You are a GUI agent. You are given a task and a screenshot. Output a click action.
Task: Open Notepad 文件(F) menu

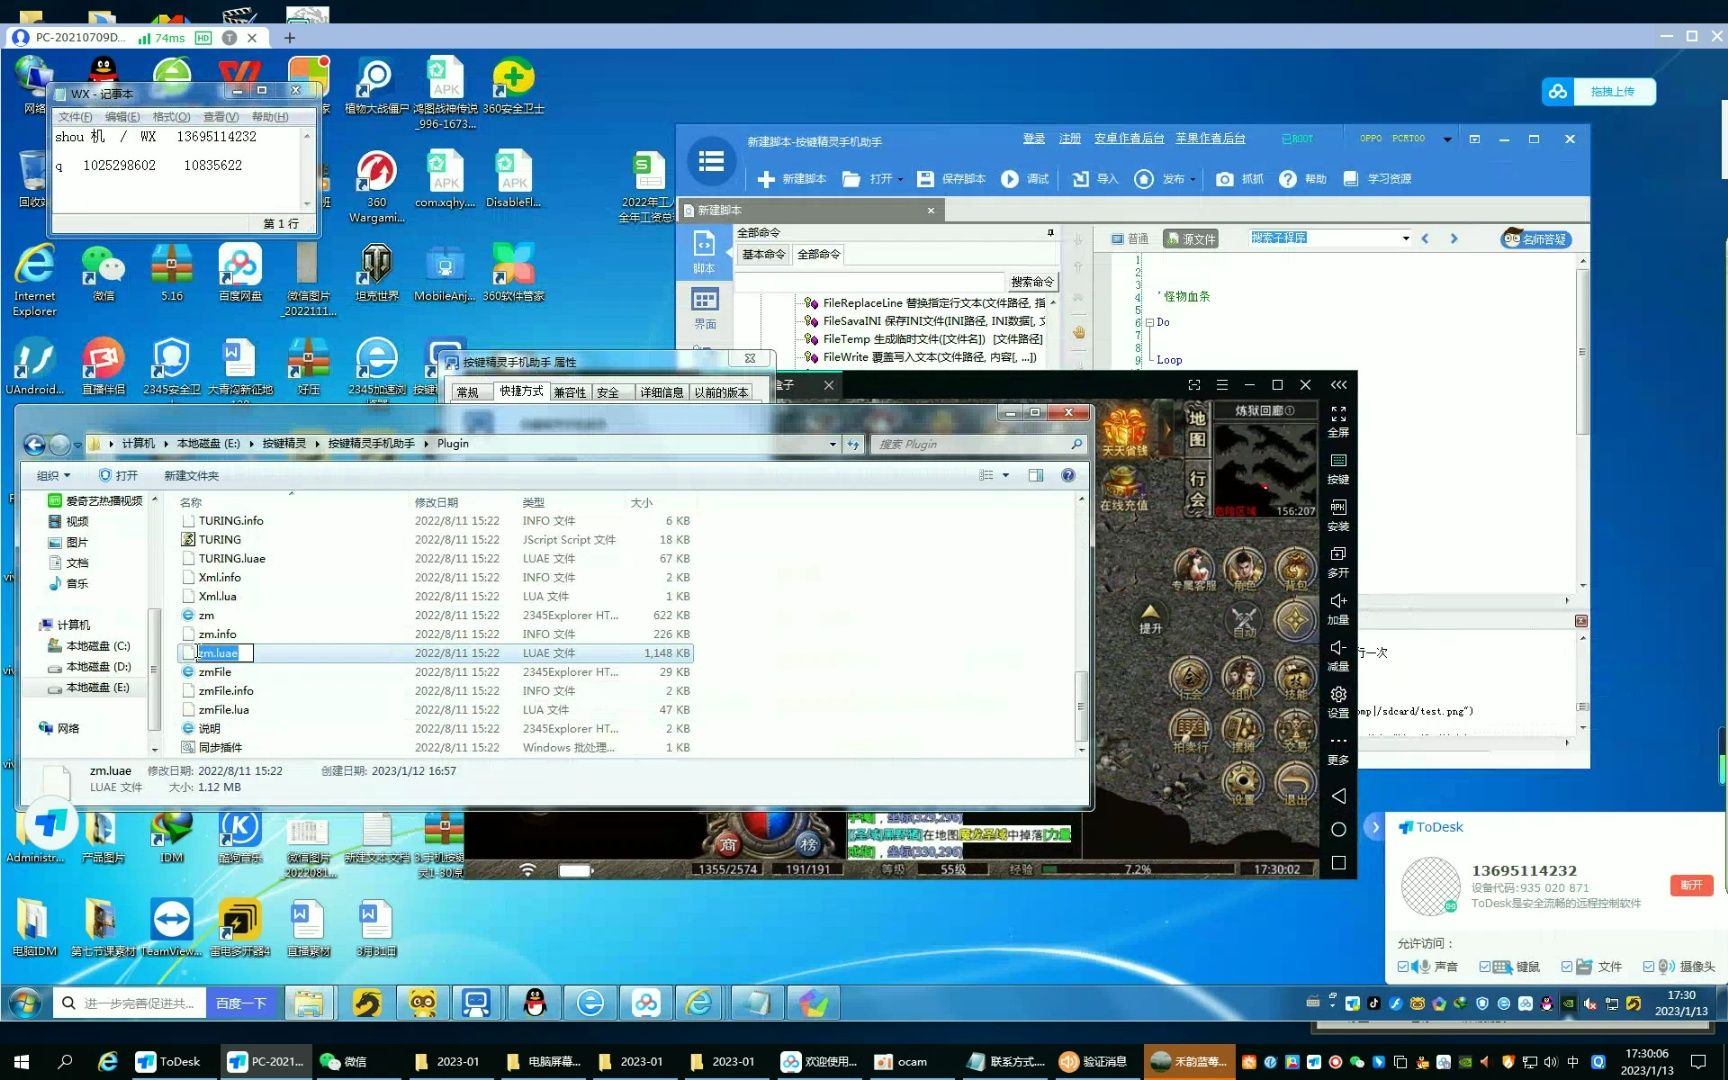pos(74,117)
